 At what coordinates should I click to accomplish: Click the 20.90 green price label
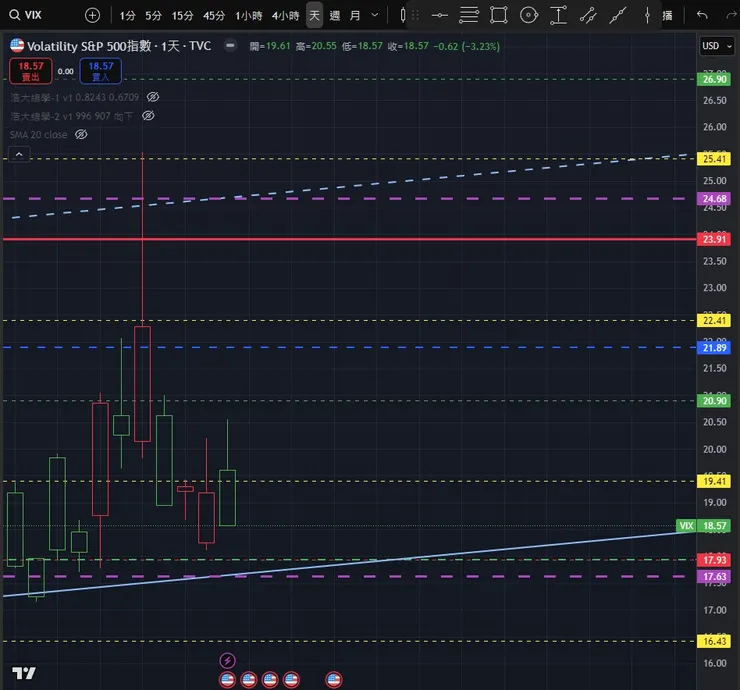tap(714, 401)
